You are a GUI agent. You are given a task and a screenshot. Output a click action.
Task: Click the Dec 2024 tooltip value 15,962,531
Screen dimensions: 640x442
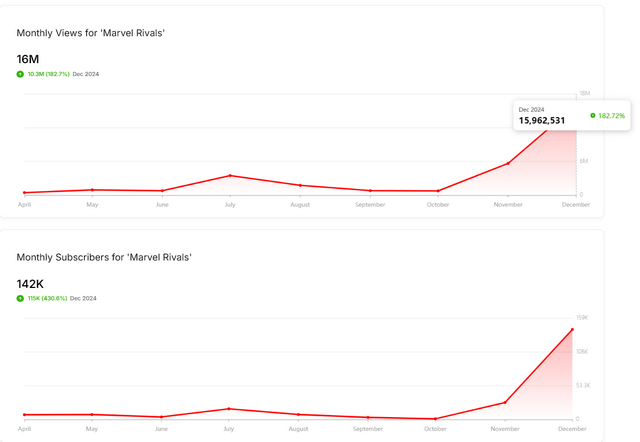(542, 120)
